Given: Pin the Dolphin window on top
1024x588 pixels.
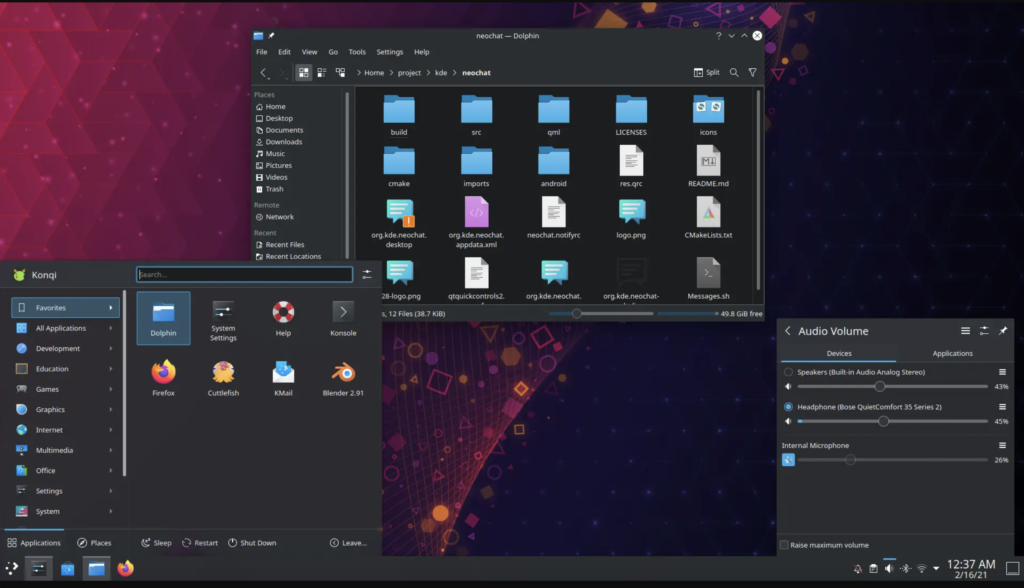Looking at the screenshot, I should [x=272, y=35].
